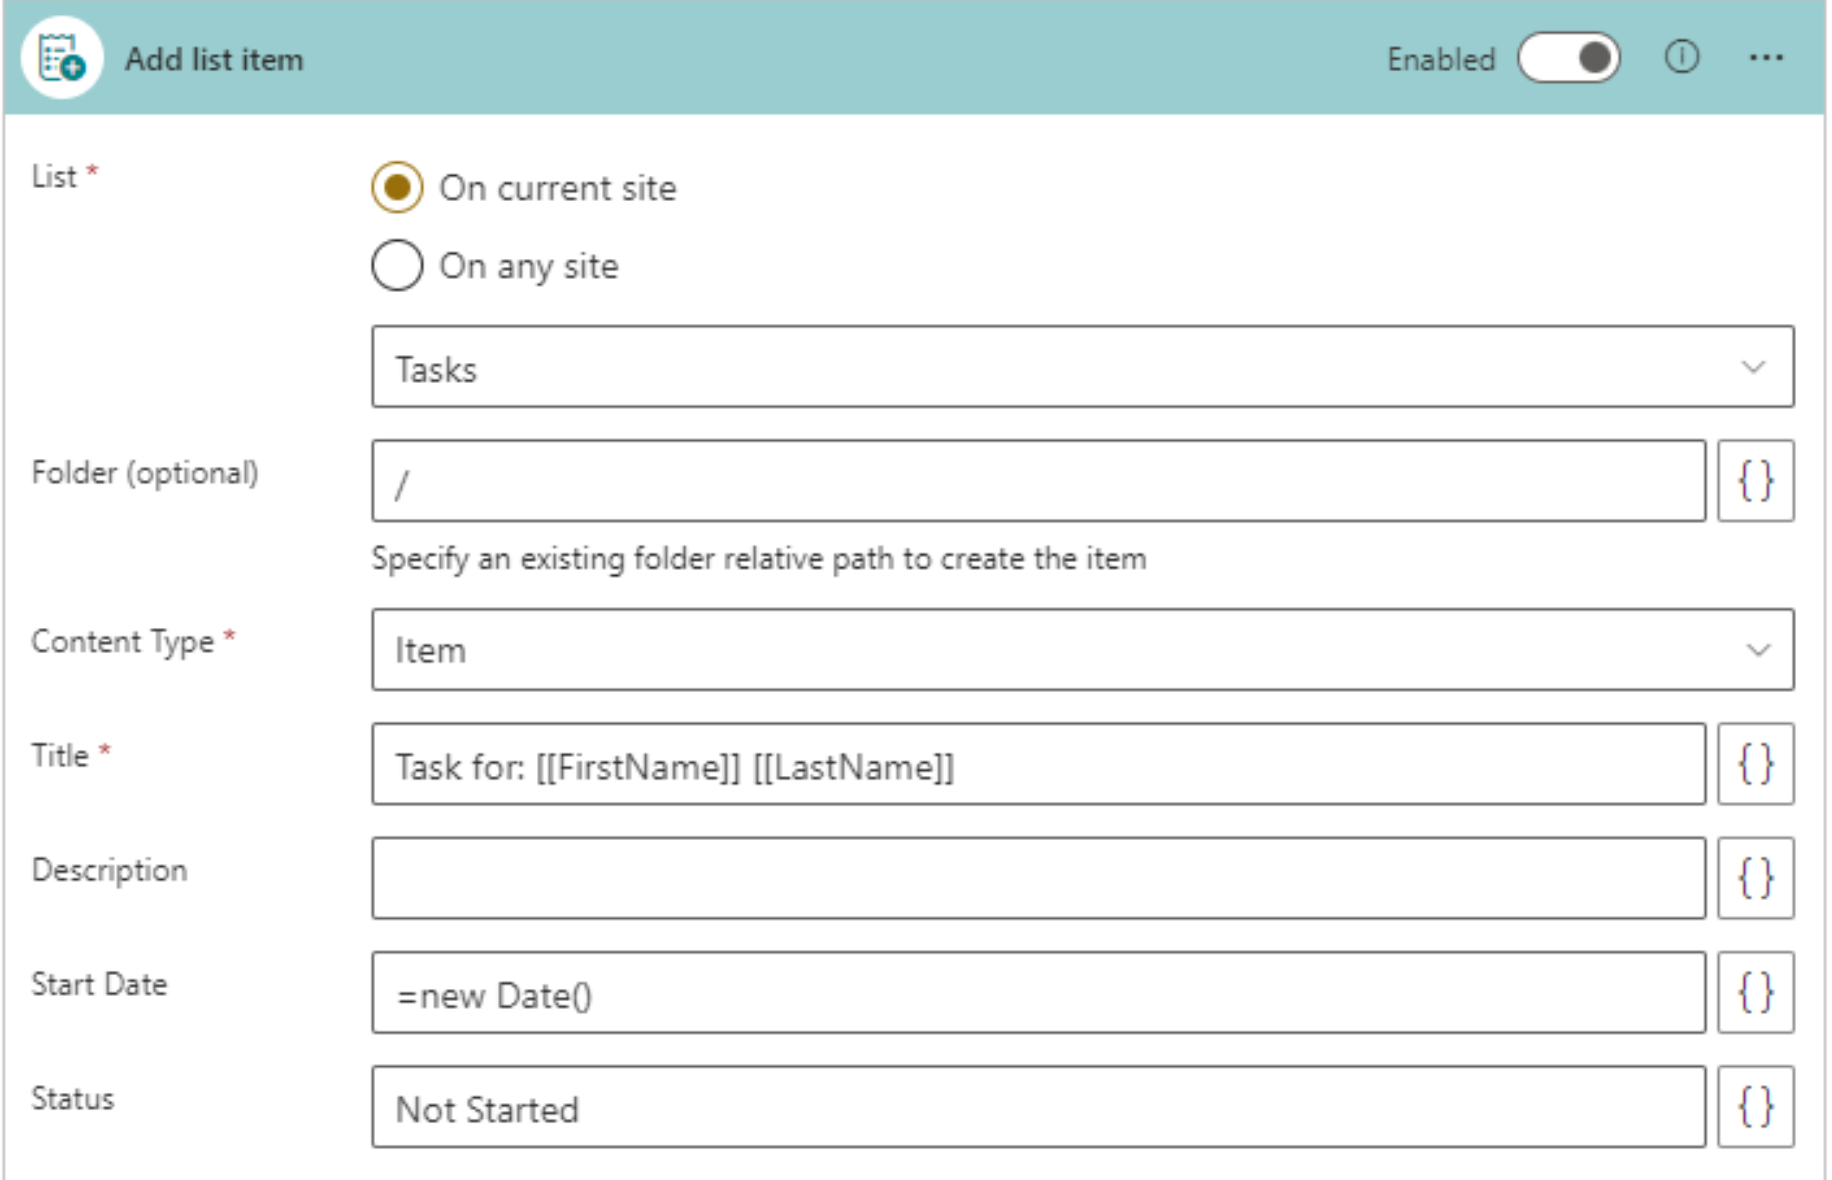Expand the Tasks list dropdown

pos(1080,367)
